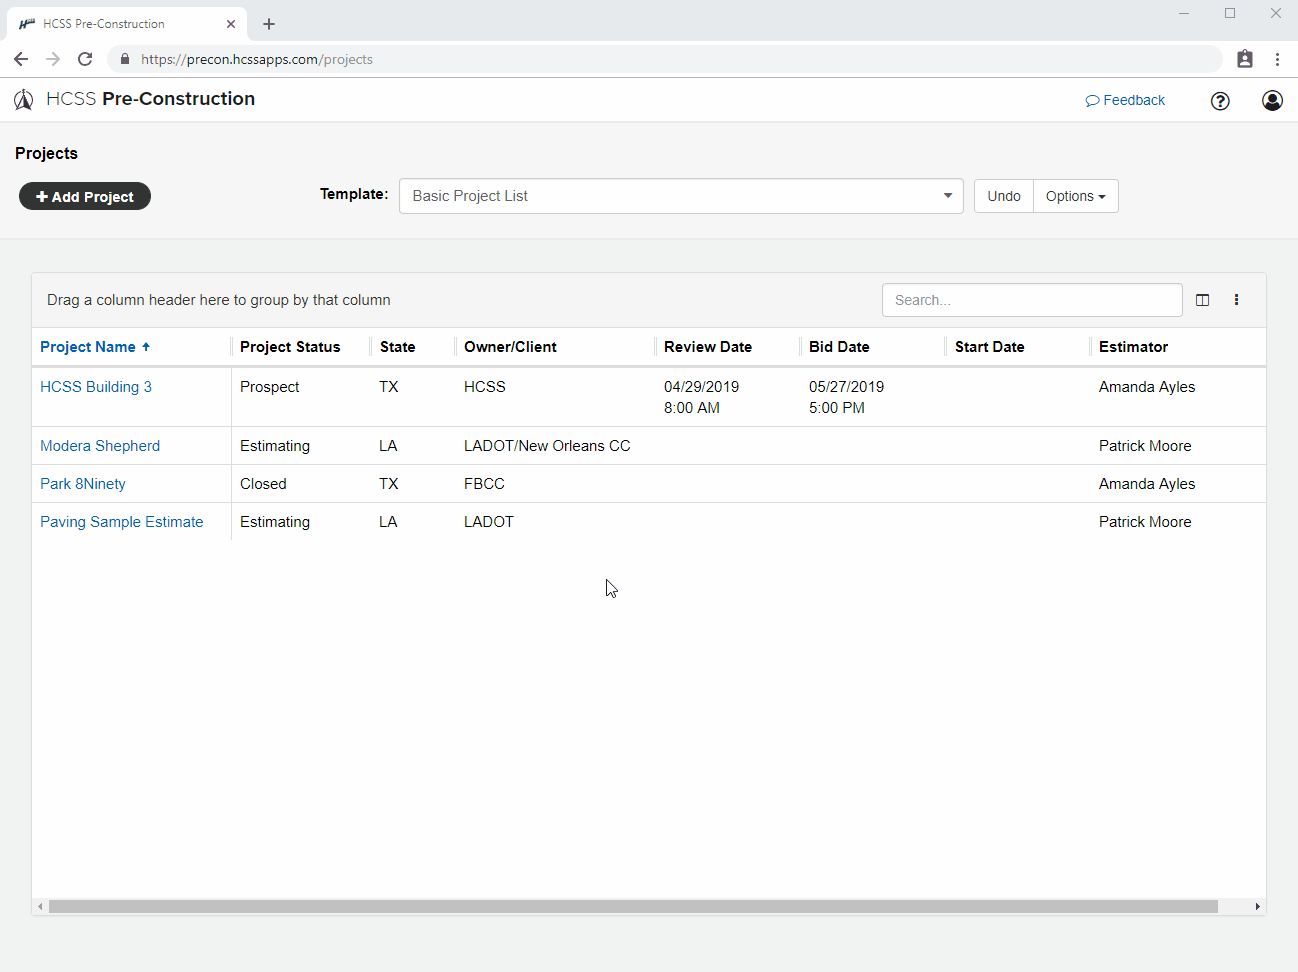Screen dimensions: 1298x972
Task: Open the Modera Shepherd project link
Action: click(100, 445)
